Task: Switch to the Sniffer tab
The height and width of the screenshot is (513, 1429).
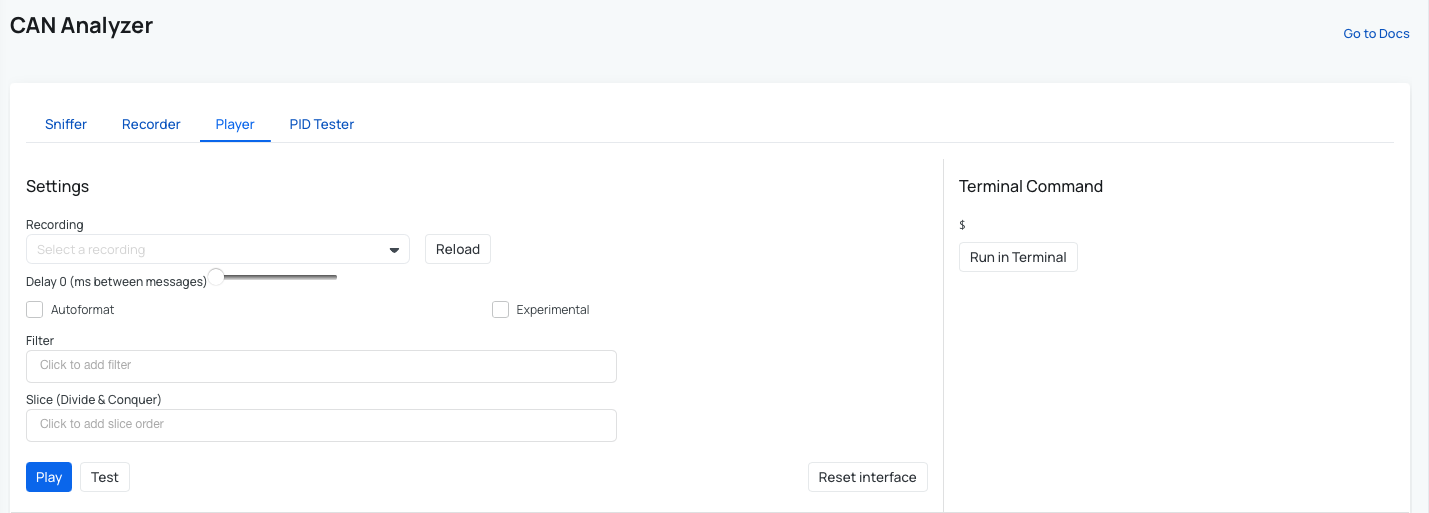Action: 66,124
